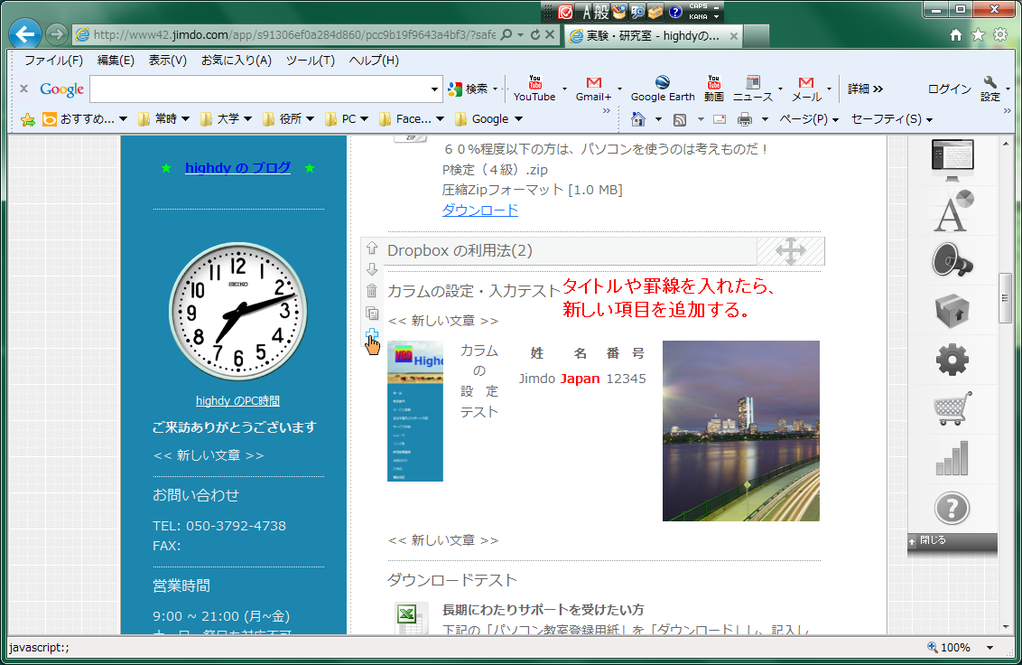Open the megaphone icon in Jimdo sidebar
Viewport: 1022px width, 665px height.
point(952,260)
